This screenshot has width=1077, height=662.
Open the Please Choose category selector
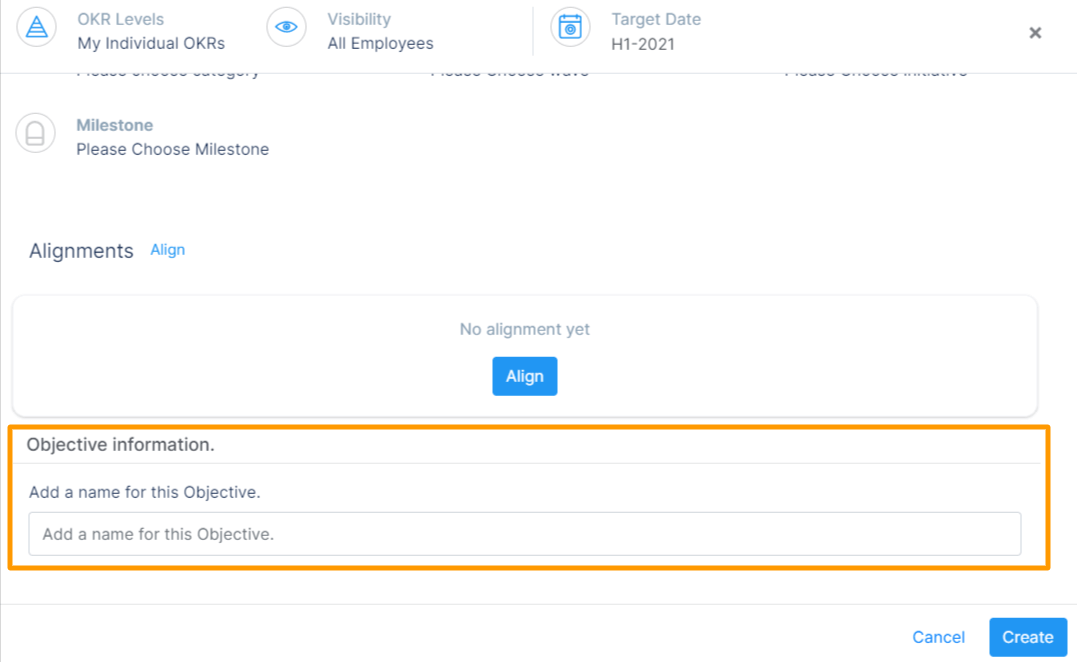pos(167,70)
